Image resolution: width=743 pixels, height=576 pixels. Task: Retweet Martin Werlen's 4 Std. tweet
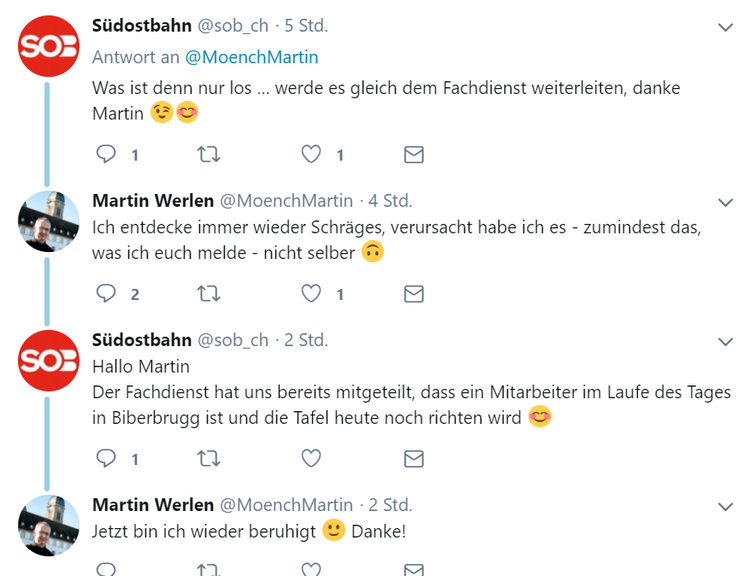pyautogui.click(x=209, y=293)
